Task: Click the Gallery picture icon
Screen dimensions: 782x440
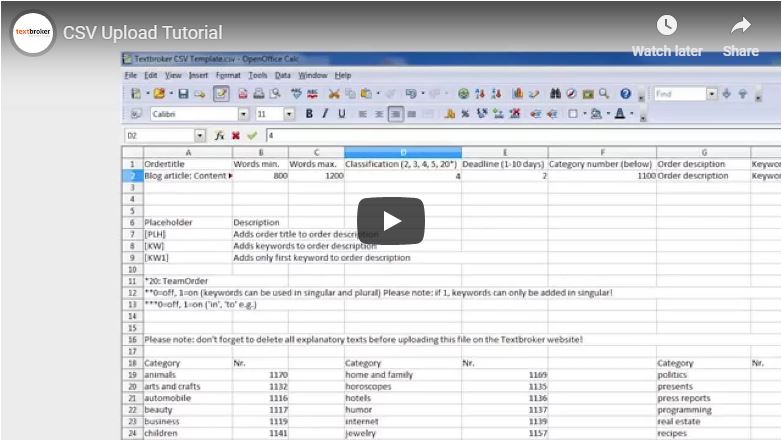Action: pyautogui.click(x=588, y=93)
